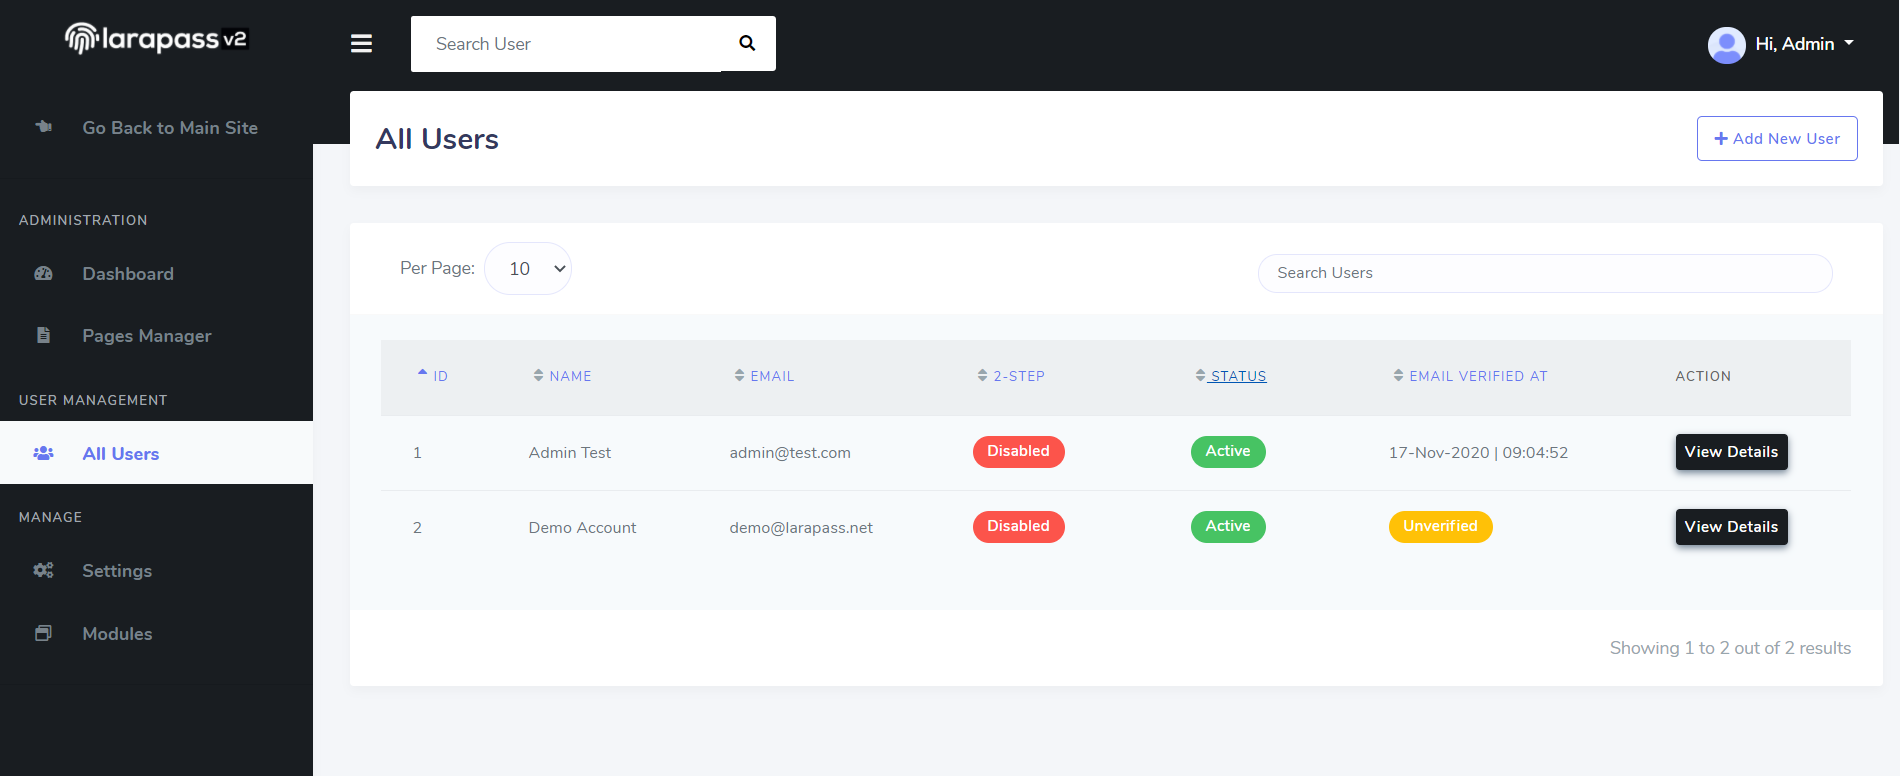Click the admin@test.com email cell
1900x776 pixels.
coord(790,452)
